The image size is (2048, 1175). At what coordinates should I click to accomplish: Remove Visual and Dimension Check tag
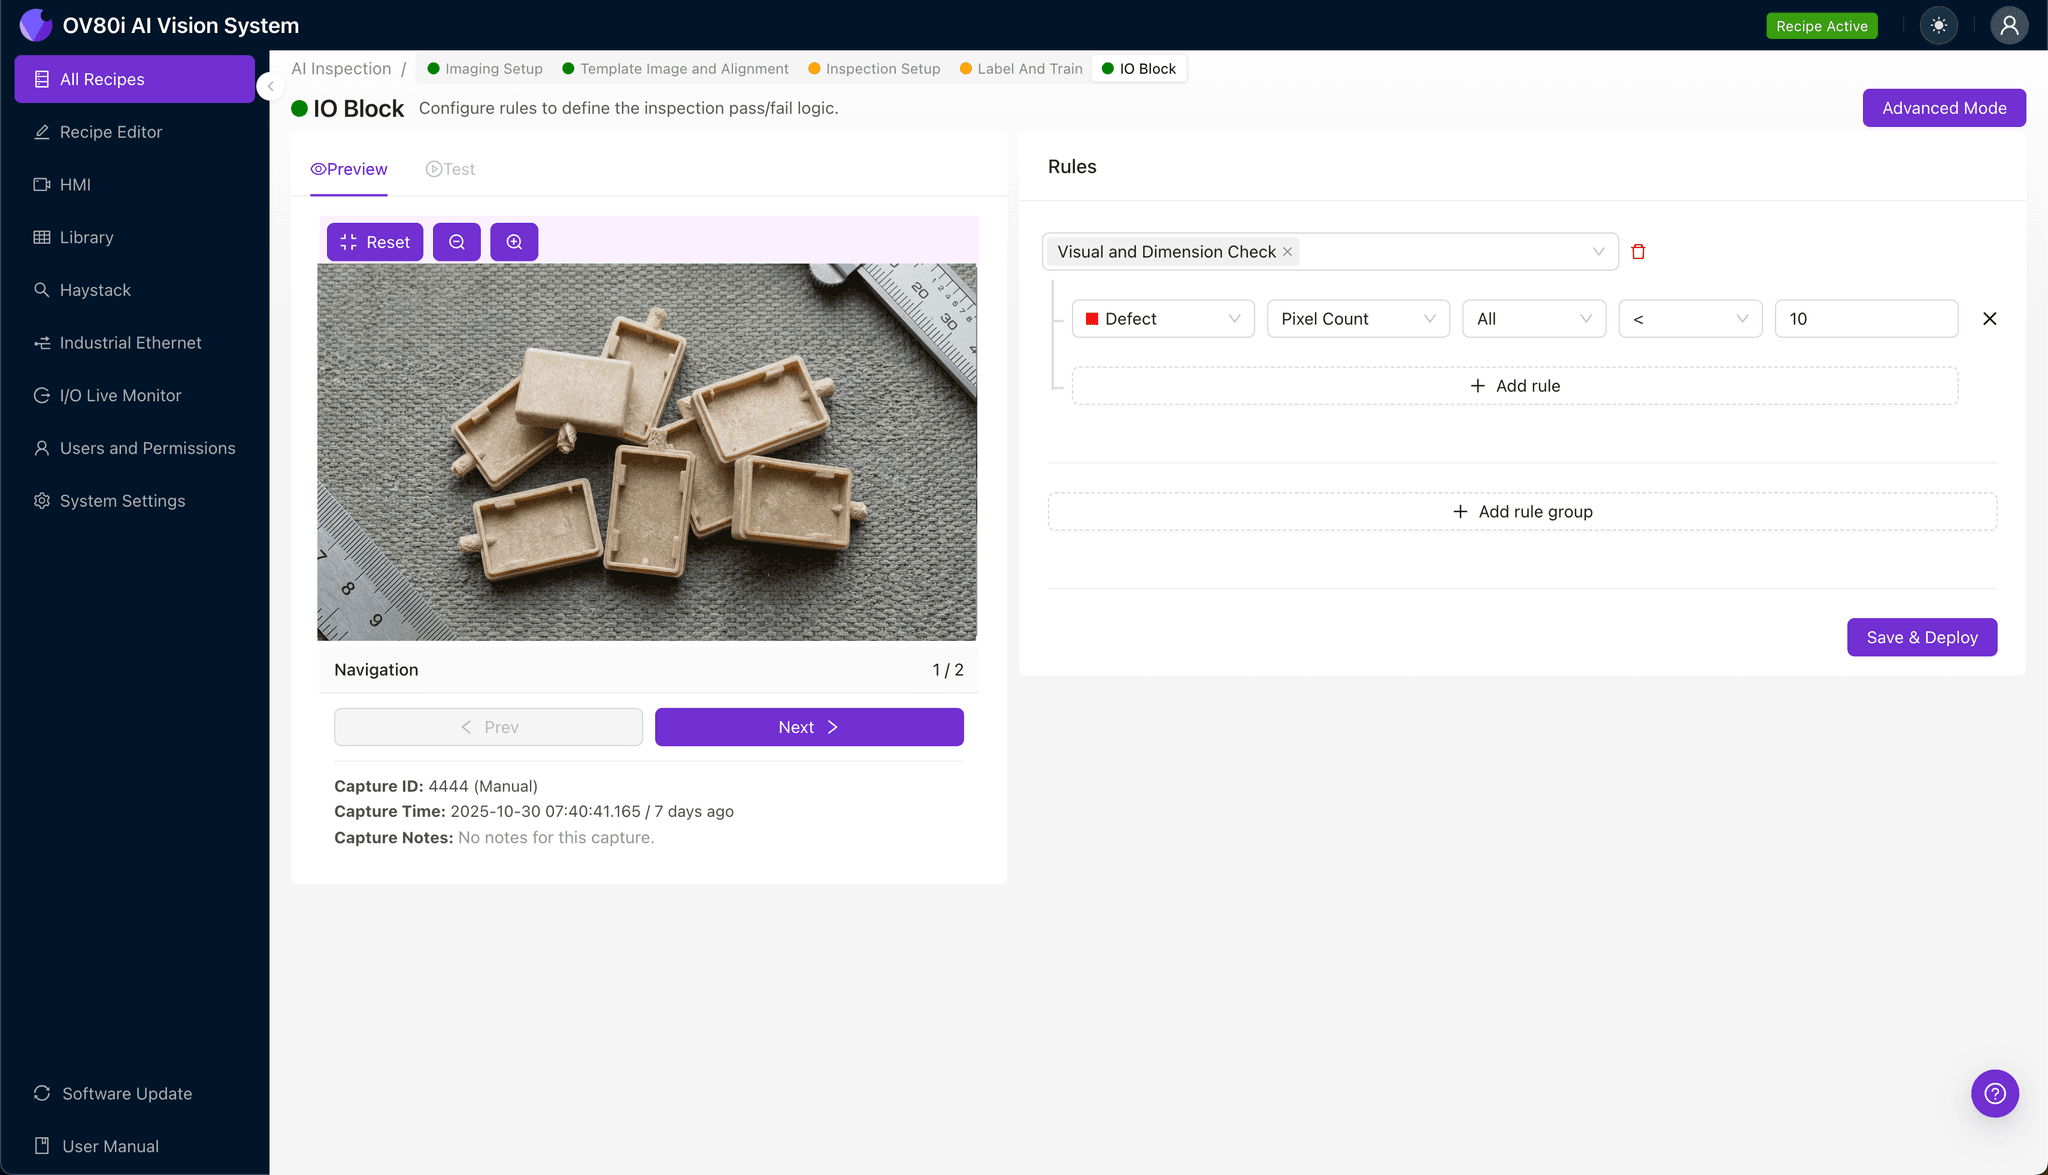point(1288,252)
